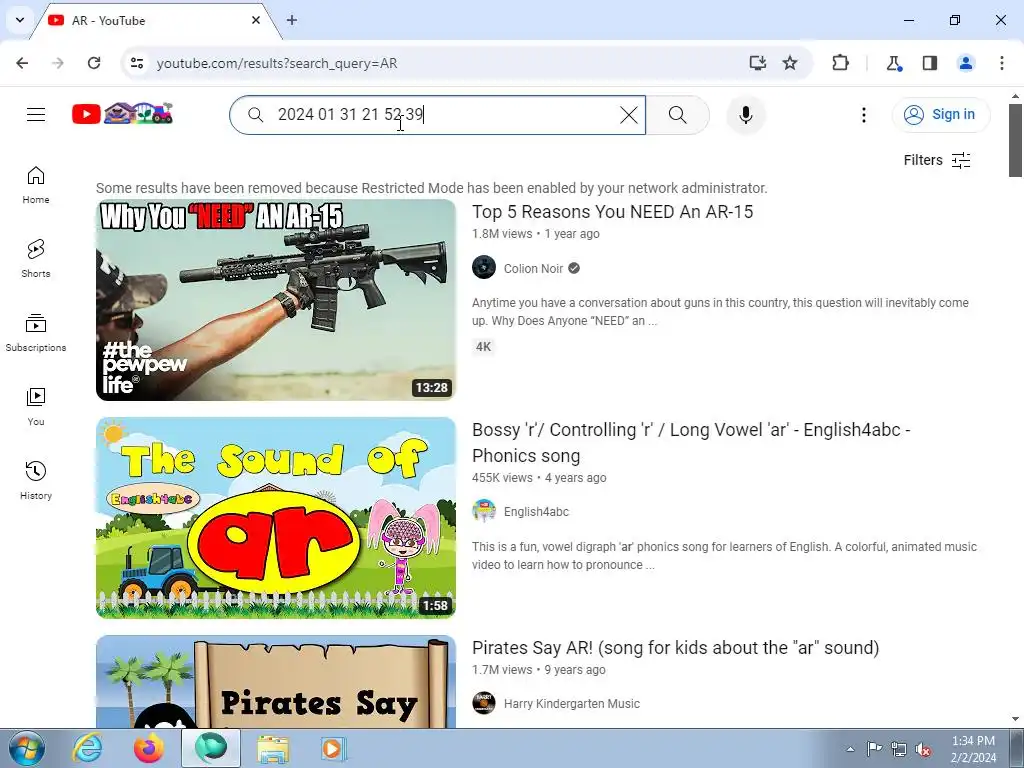Open 'Top 5 Reasons You NEED An AR-15' title
1024x768 pixels.
click(613, 212)
